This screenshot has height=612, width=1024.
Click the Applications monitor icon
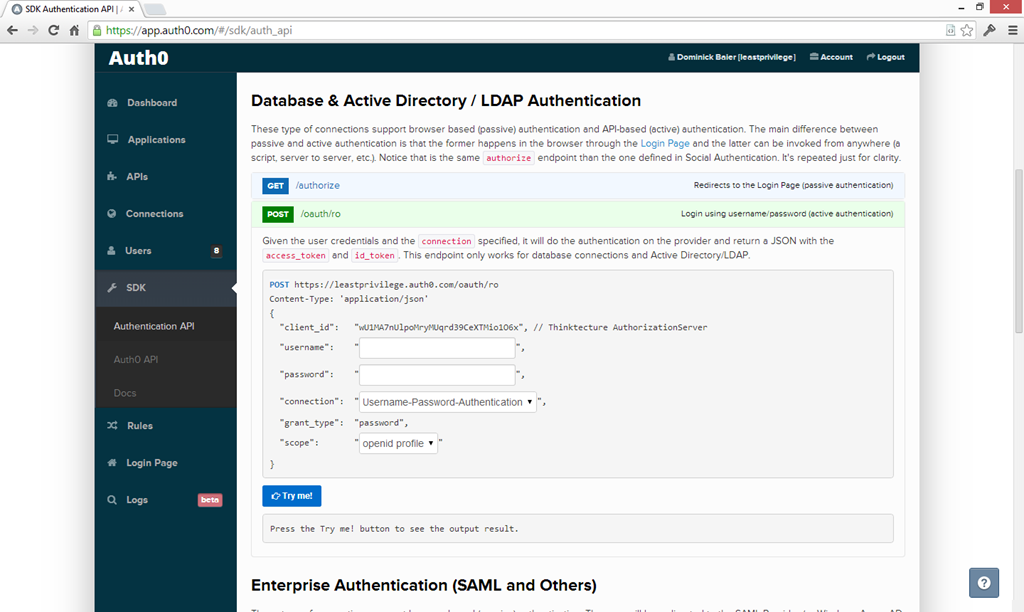(112, 140)
